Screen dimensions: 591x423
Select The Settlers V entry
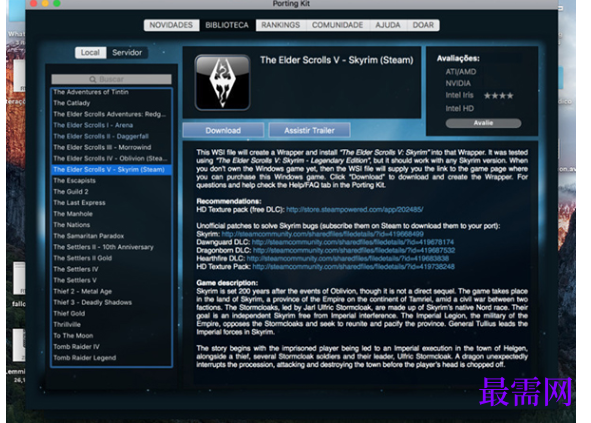click(x=112, y=280)
